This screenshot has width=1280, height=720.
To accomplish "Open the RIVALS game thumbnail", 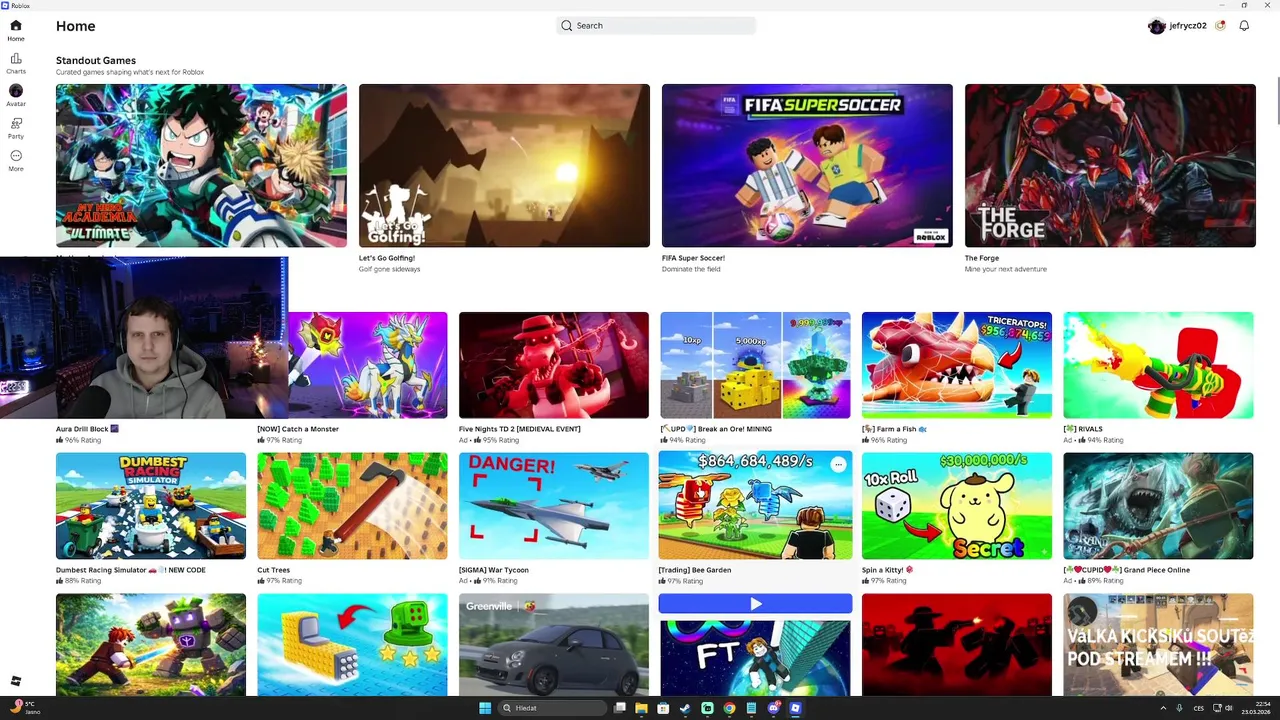I will (x=1158, y=365).
